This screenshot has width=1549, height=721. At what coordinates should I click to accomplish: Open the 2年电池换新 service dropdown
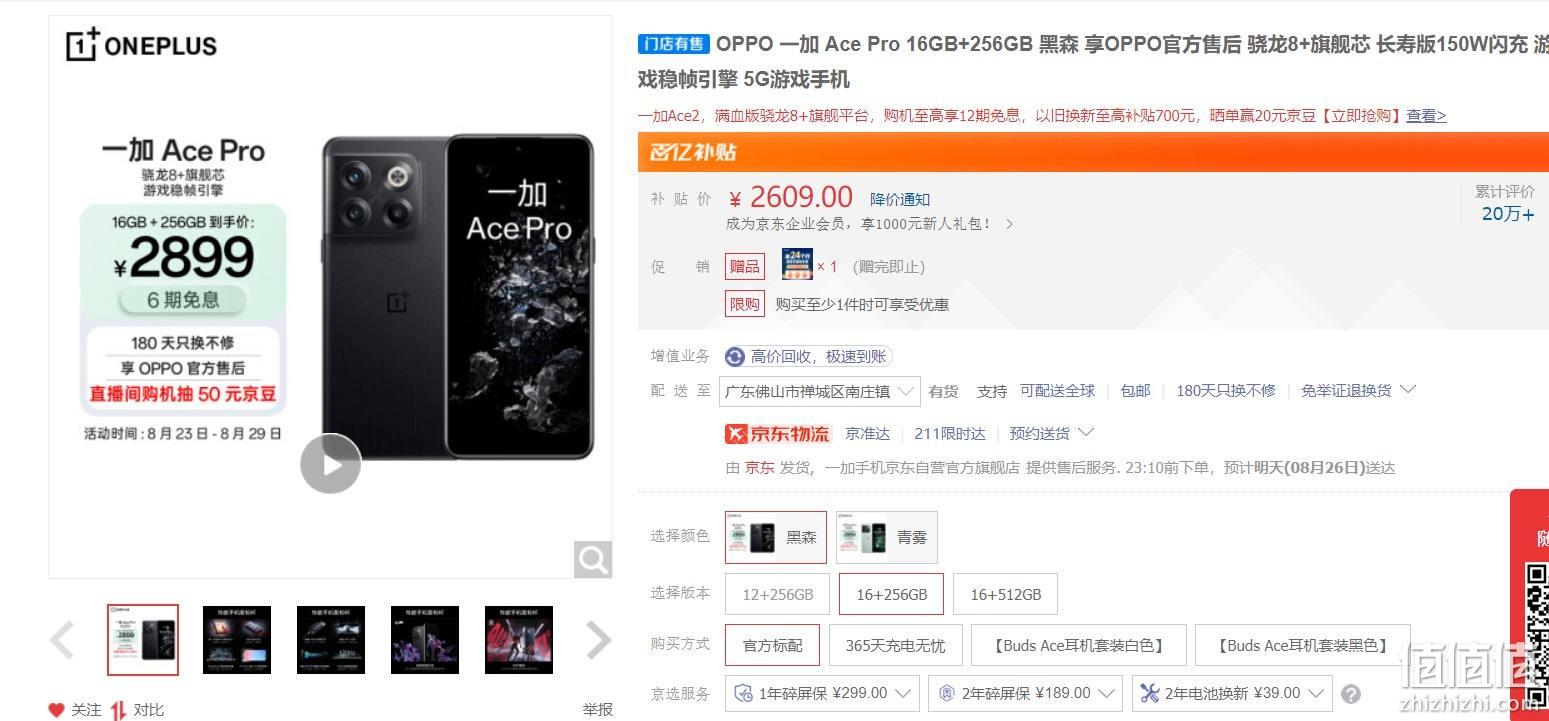tap(1232, 693)
